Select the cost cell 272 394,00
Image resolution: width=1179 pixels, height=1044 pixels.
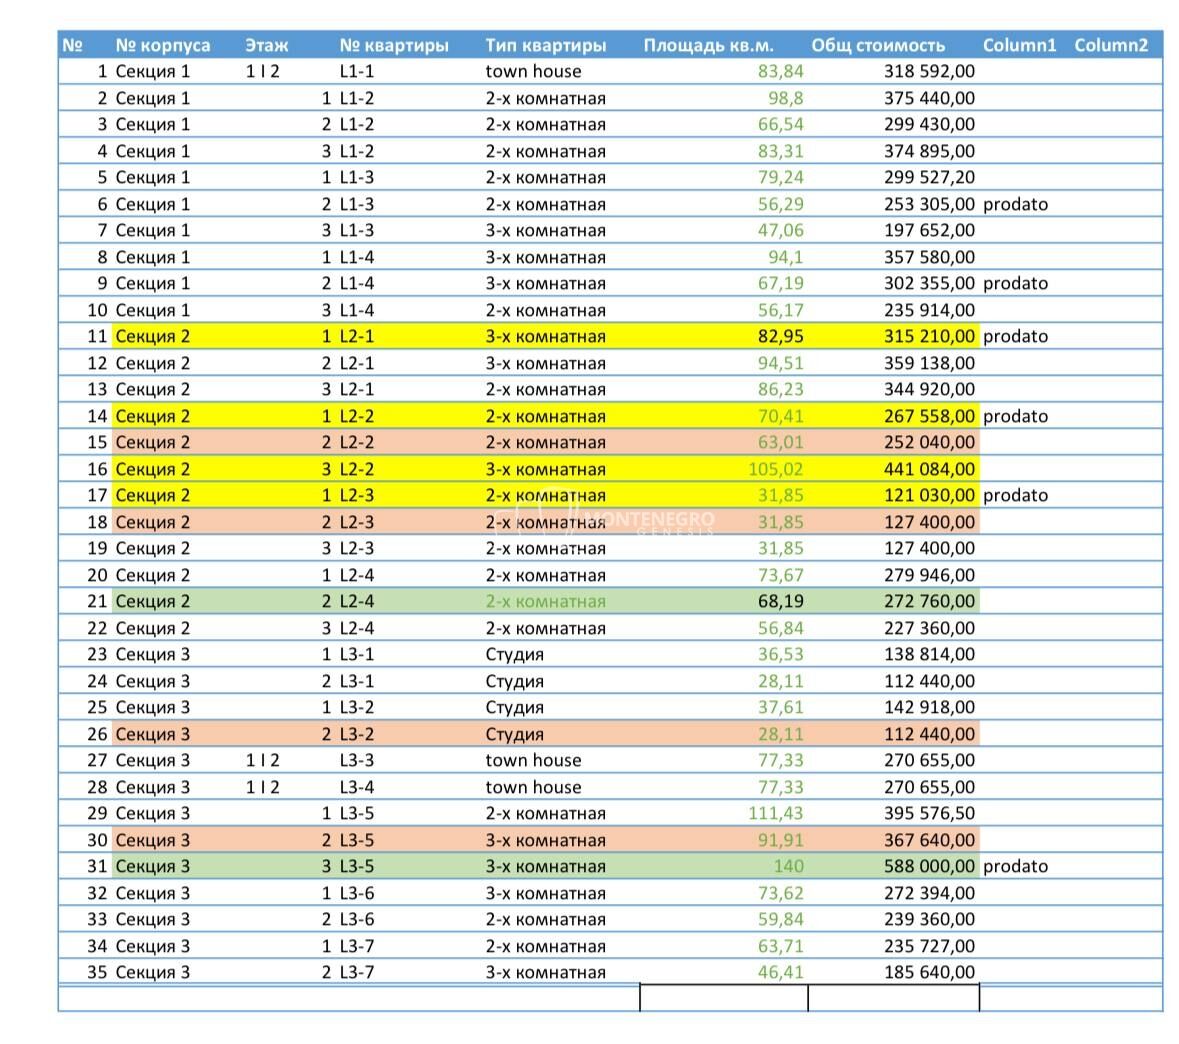tap(929, 894)
